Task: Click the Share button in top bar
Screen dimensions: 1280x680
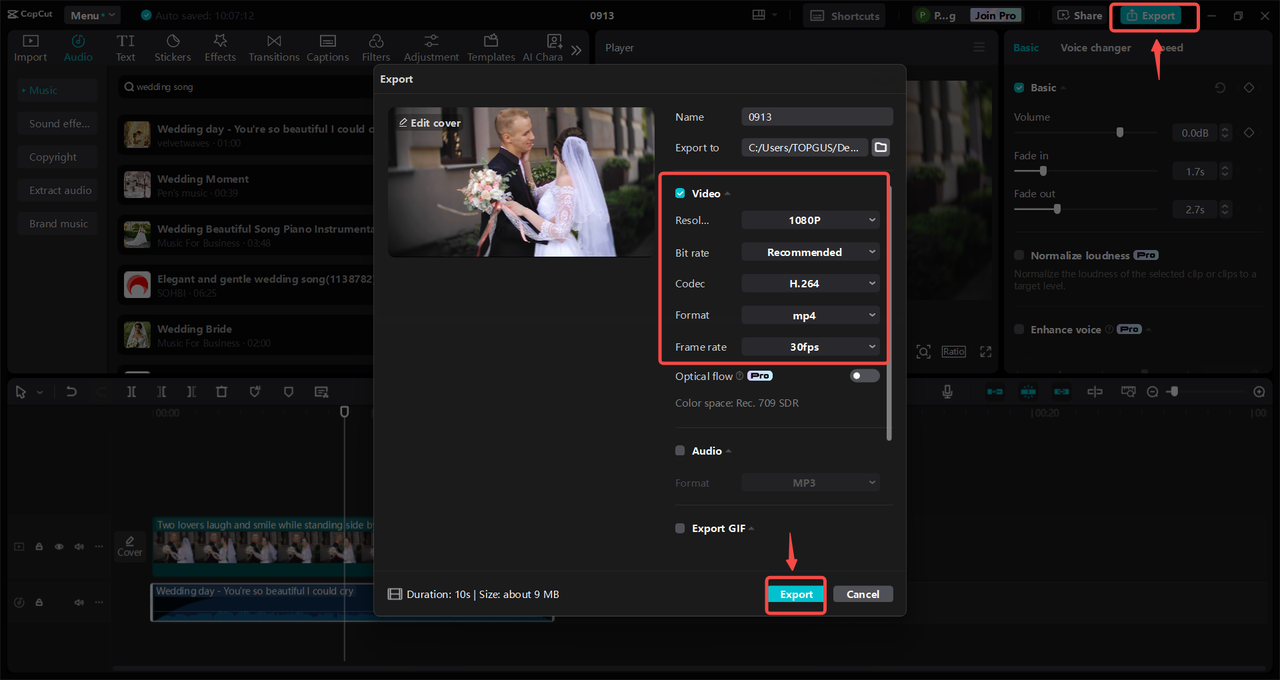Action: click(x=1079, y=16)
